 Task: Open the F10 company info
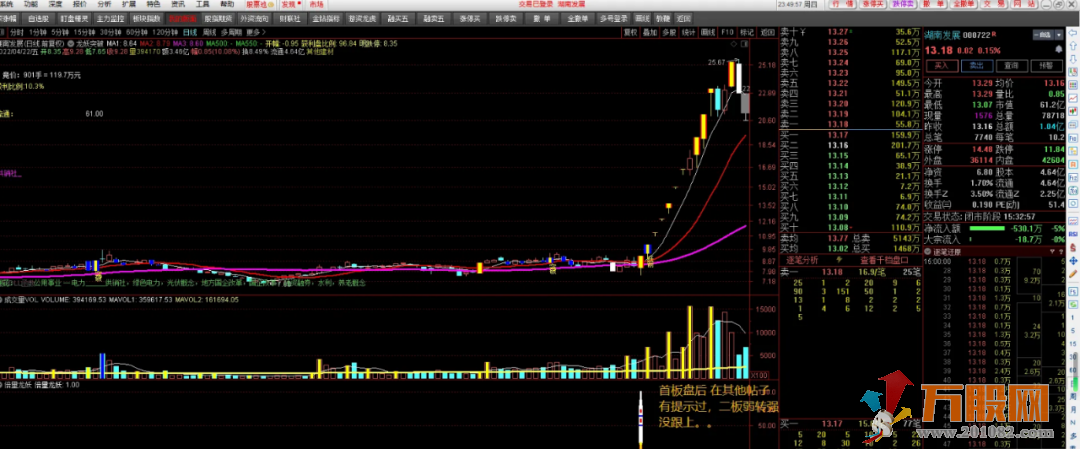727,32
